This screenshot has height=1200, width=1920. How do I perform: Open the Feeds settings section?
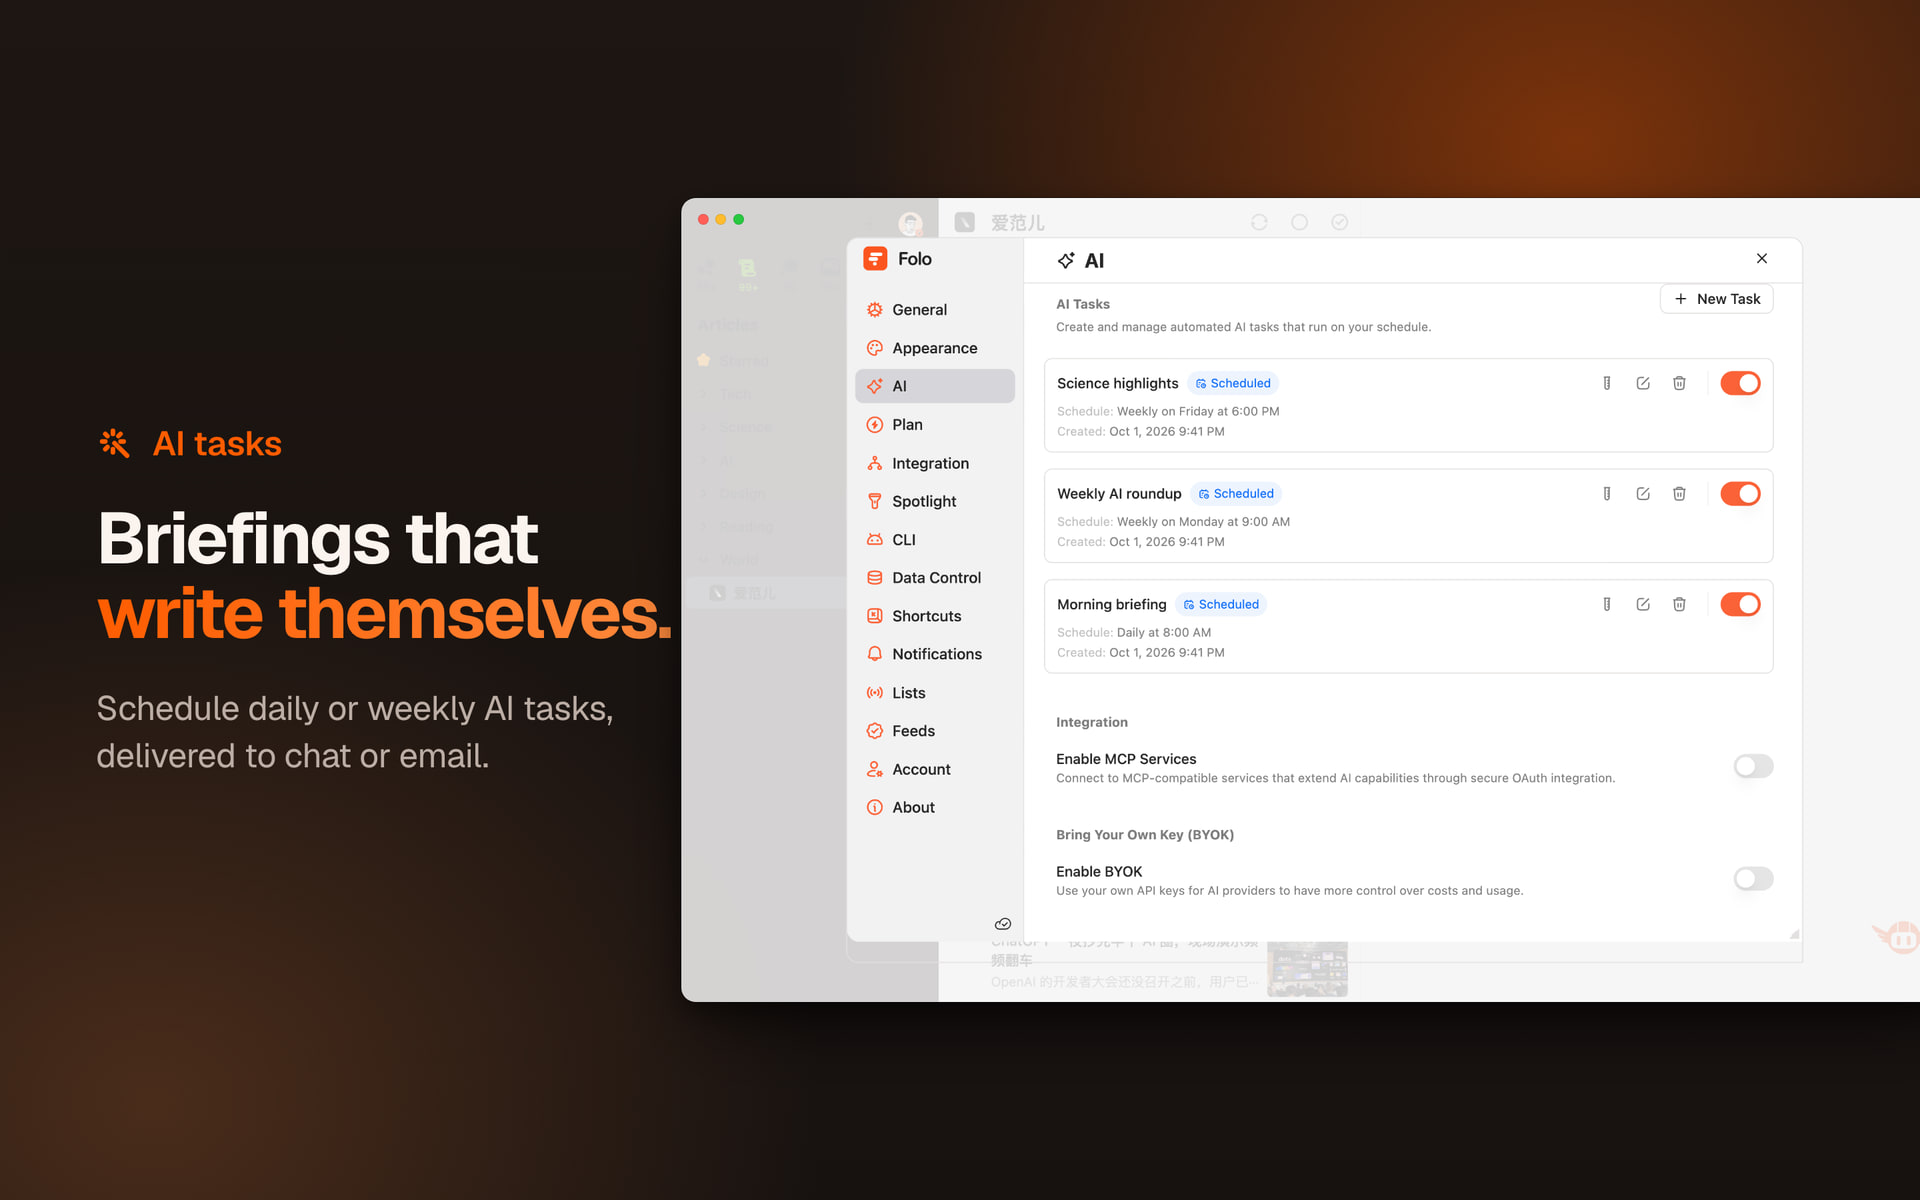934,731
